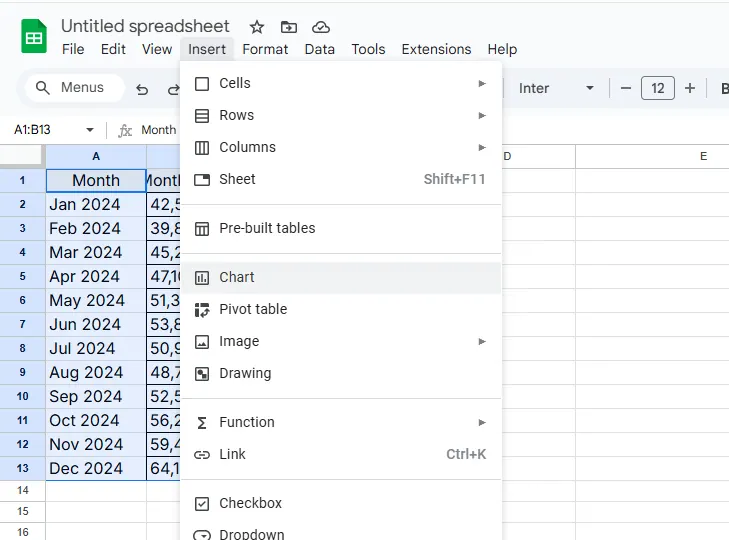
Task: Decrease font size with minus button
Action: coord(626,88)
